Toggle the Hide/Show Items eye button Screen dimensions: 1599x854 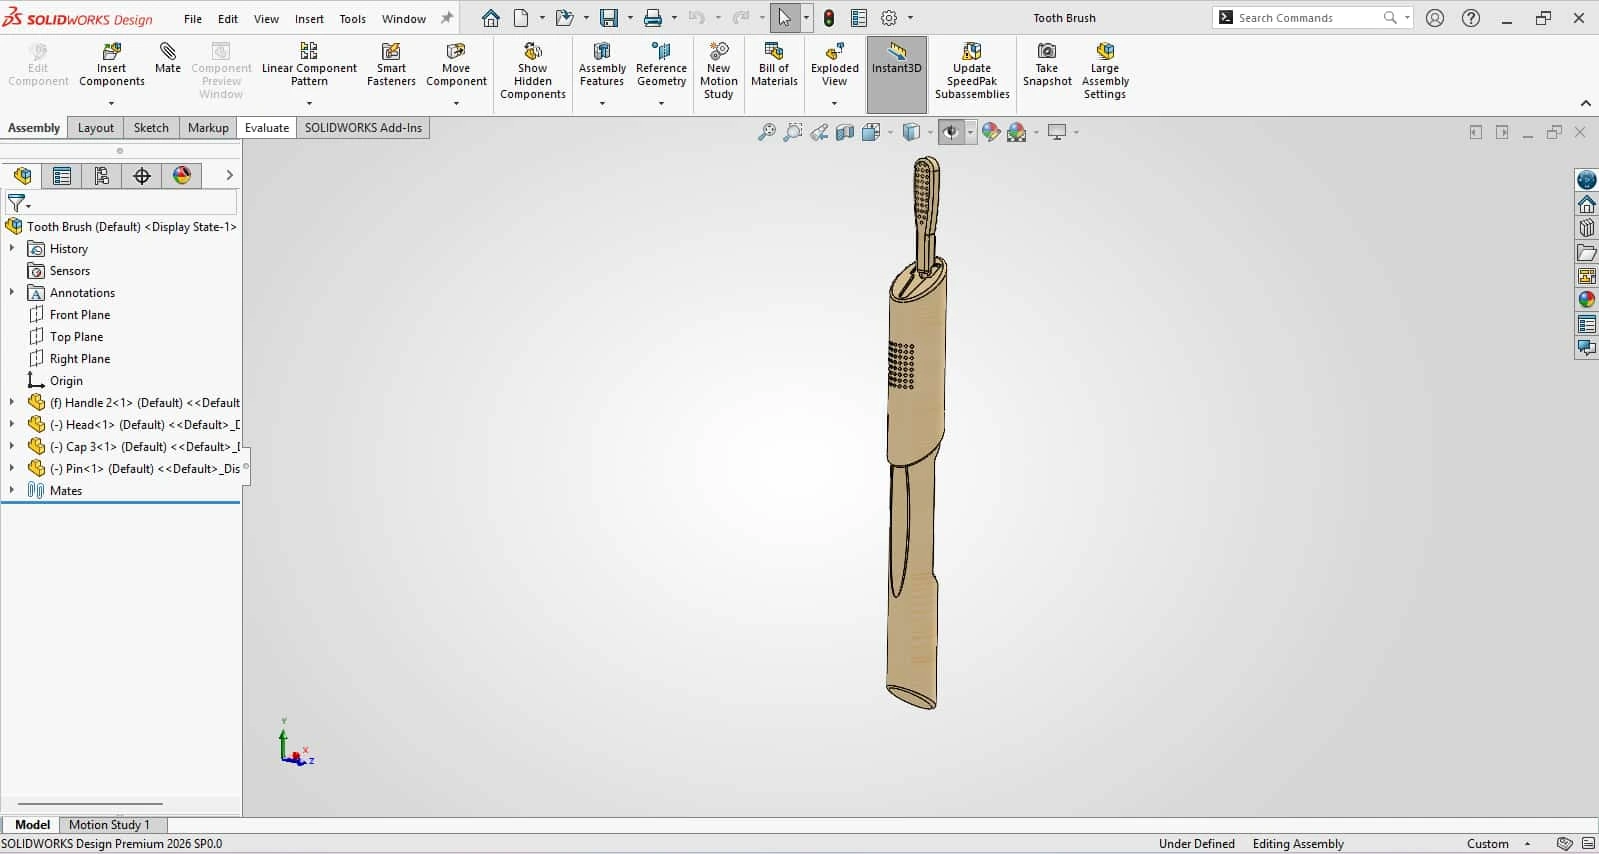pos(951,132)
